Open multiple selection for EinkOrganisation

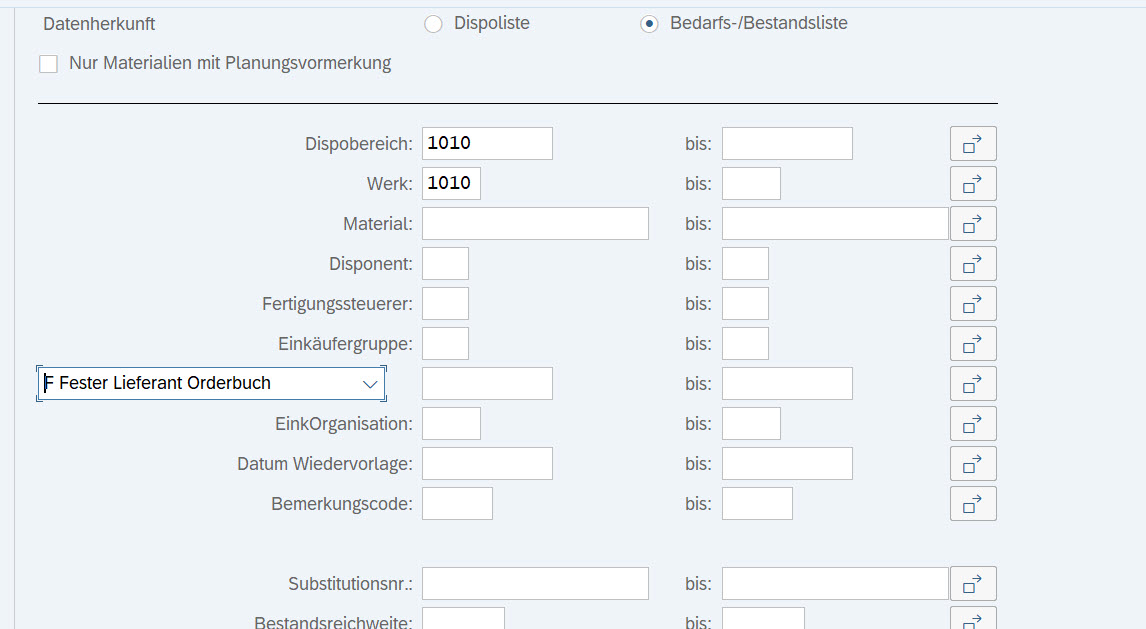point(973,424)
